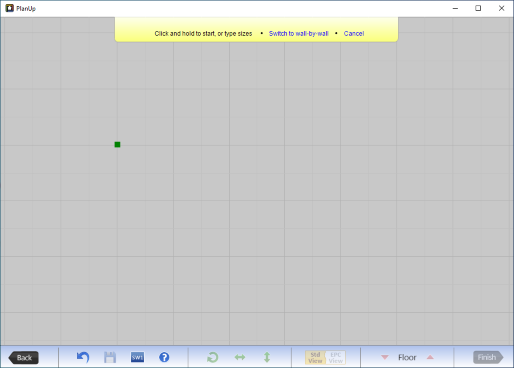Click the PlanUp app icon in title bar

[x=9, y=8]
